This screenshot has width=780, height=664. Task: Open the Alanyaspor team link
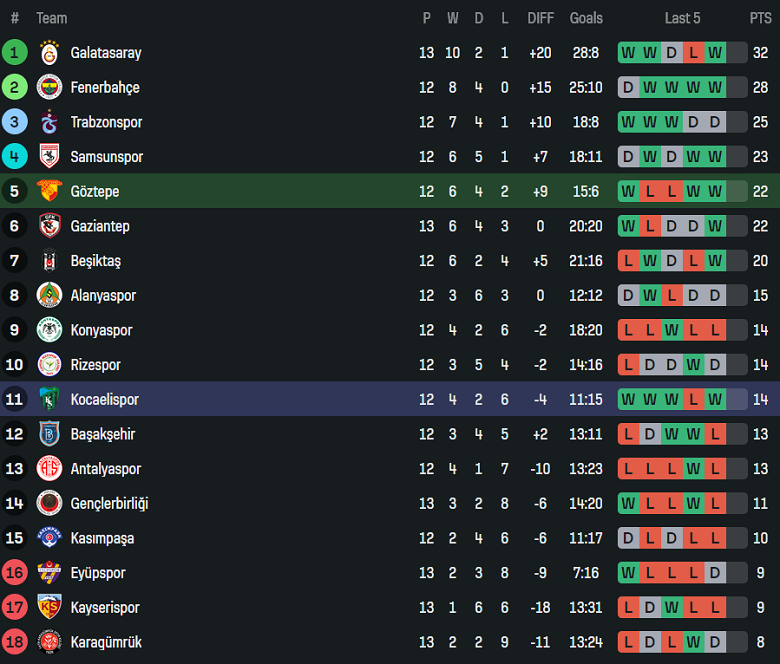click(x=103, y=296)
